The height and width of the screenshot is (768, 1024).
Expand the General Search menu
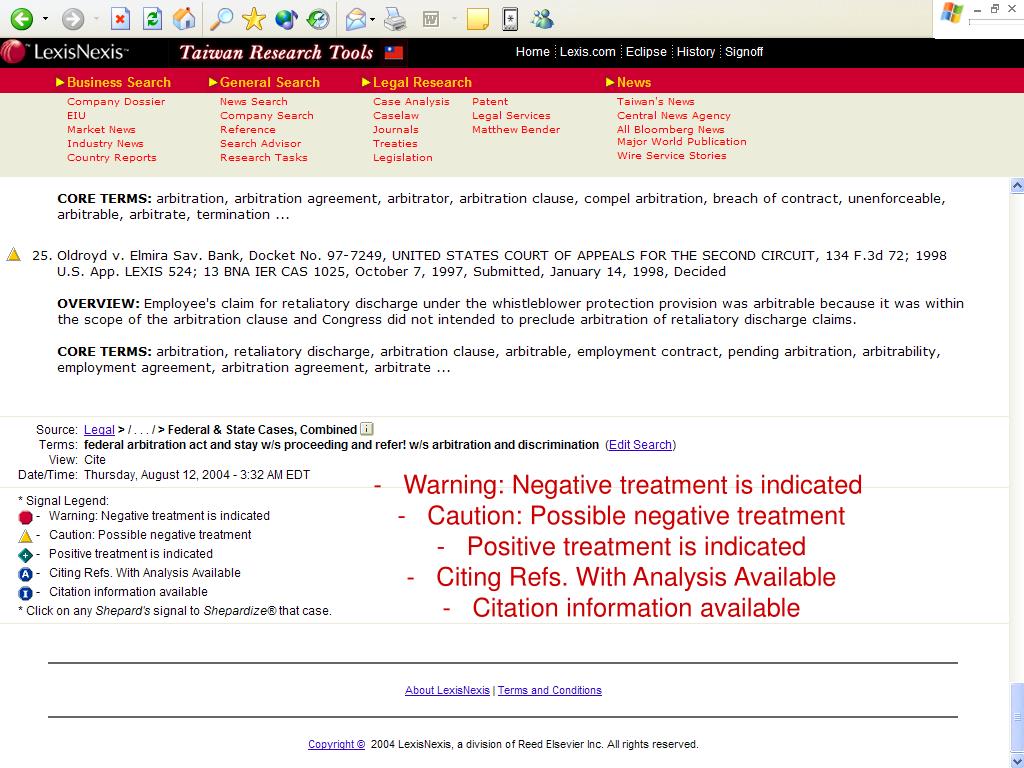tap(264, 82)
